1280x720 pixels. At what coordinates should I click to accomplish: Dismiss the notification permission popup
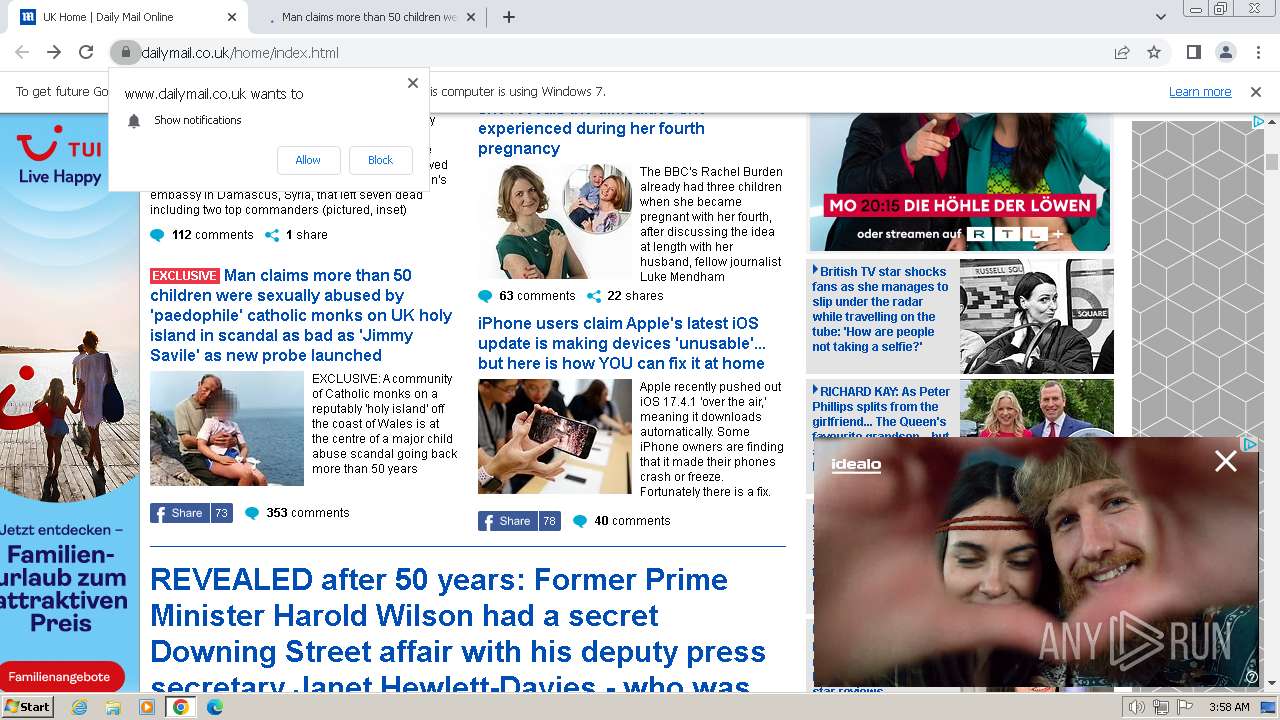pyautogui.click(x=412, y=83)
